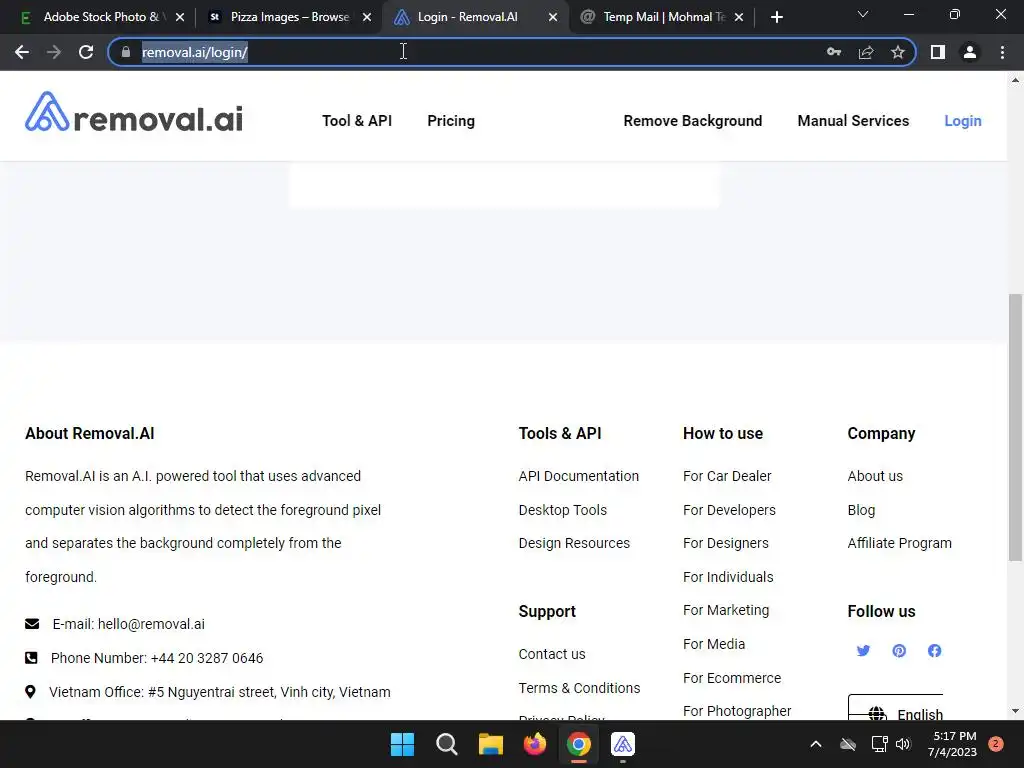
Task: Open For Media link
Action: pyautogui.click(x=714, y=644)
